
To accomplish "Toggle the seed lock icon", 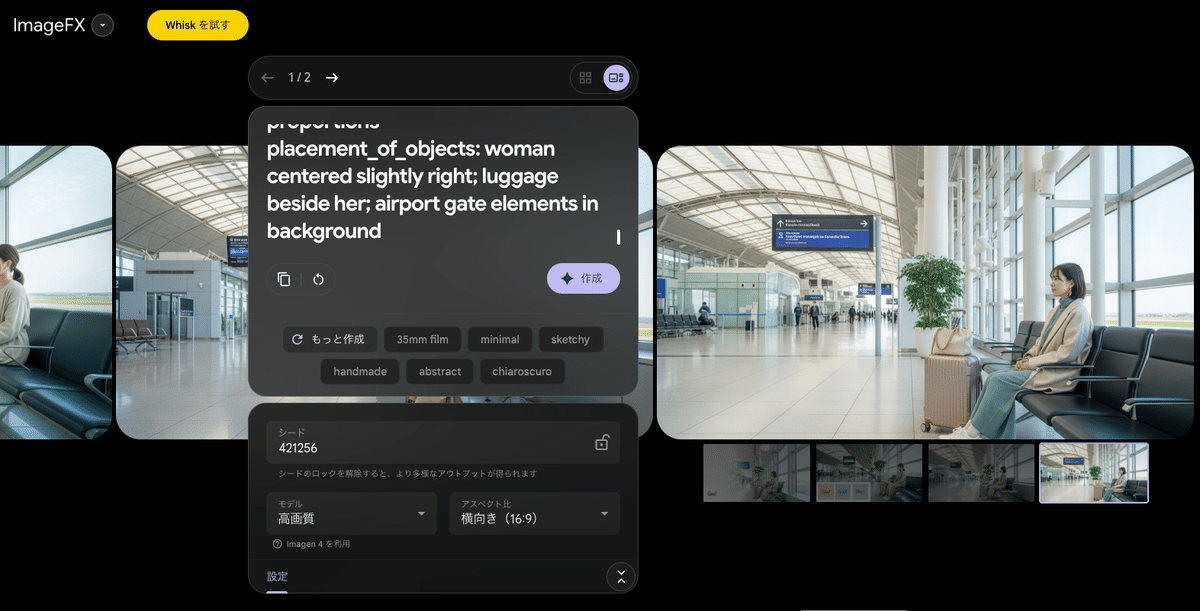I will tap(602, 442).
